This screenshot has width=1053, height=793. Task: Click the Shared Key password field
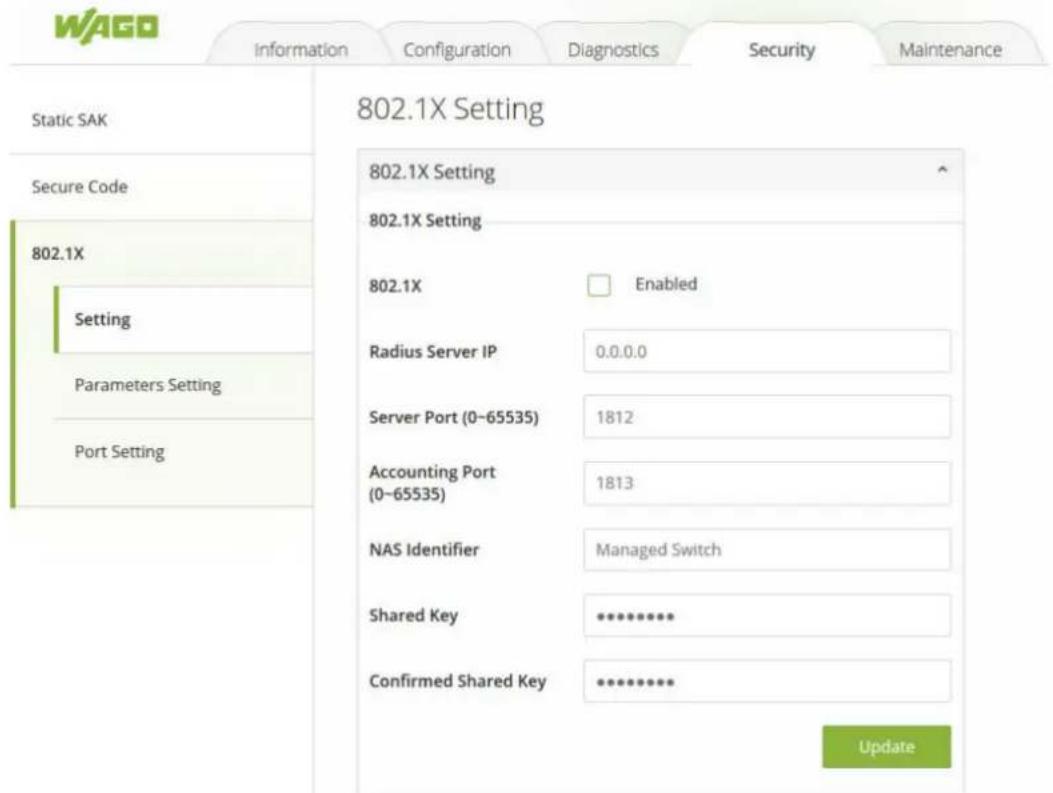coord(767,615)
